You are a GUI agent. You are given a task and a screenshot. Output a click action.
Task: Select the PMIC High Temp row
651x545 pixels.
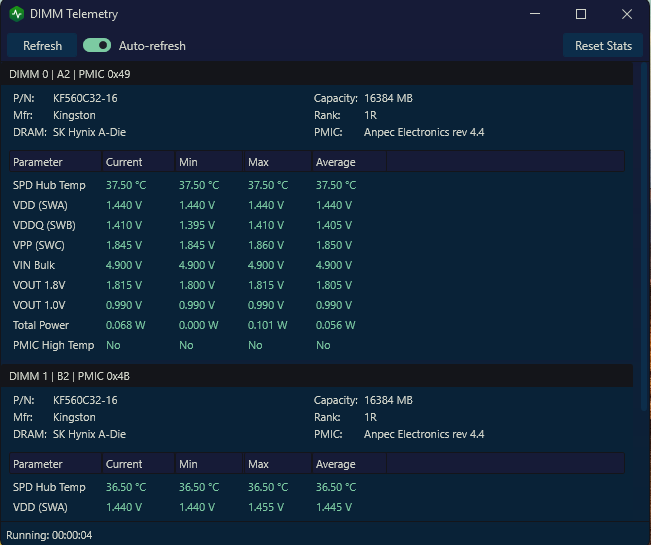317,345
